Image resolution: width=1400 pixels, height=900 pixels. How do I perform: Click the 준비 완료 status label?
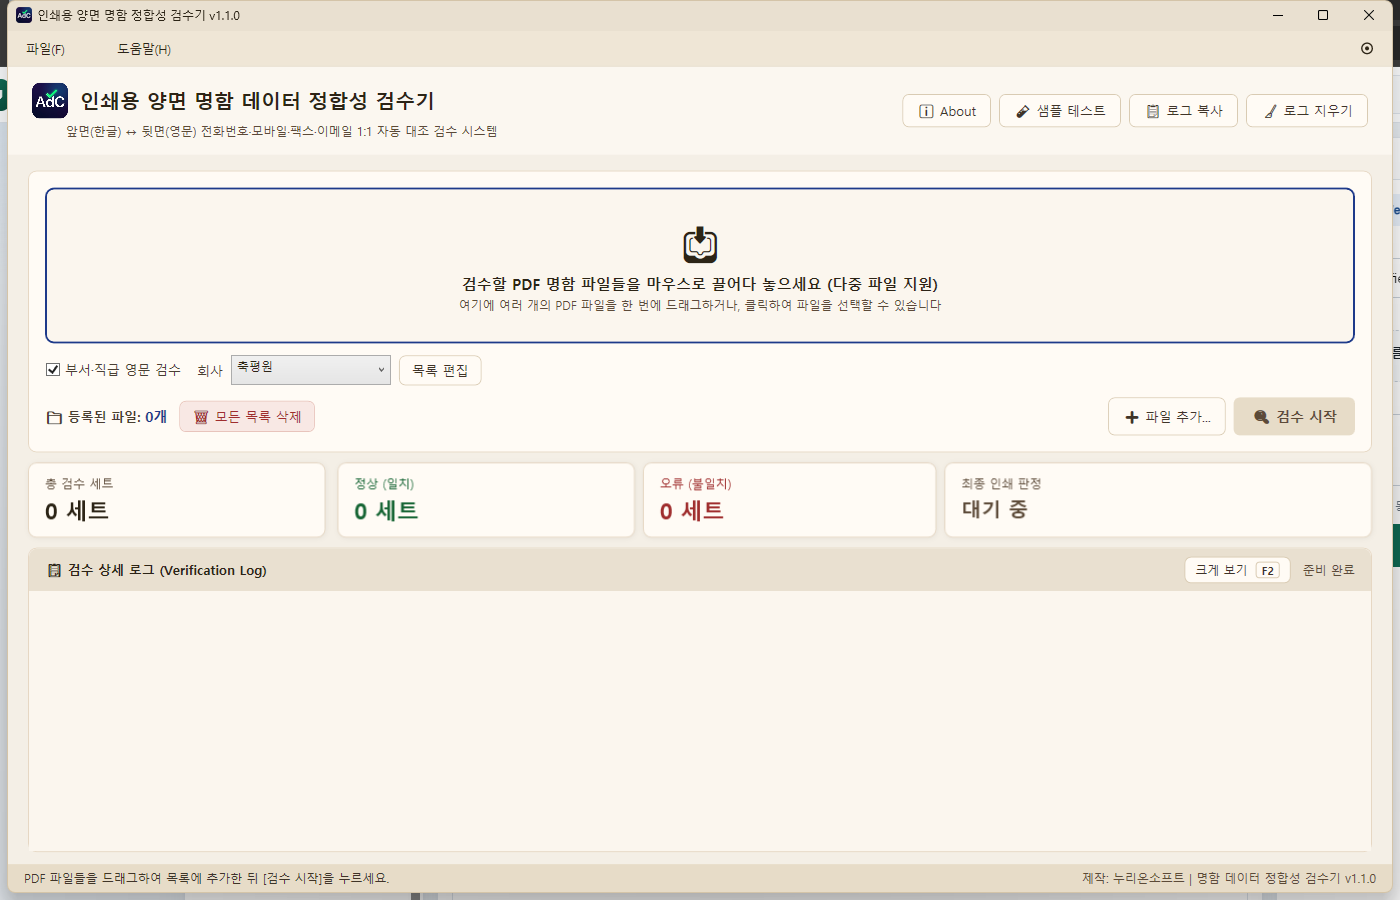(x=1328, y=570)
